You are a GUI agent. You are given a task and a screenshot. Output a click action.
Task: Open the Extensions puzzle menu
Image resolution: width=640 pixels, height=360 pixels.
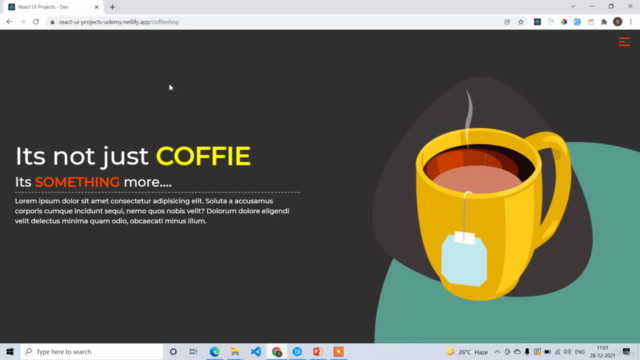604,22
